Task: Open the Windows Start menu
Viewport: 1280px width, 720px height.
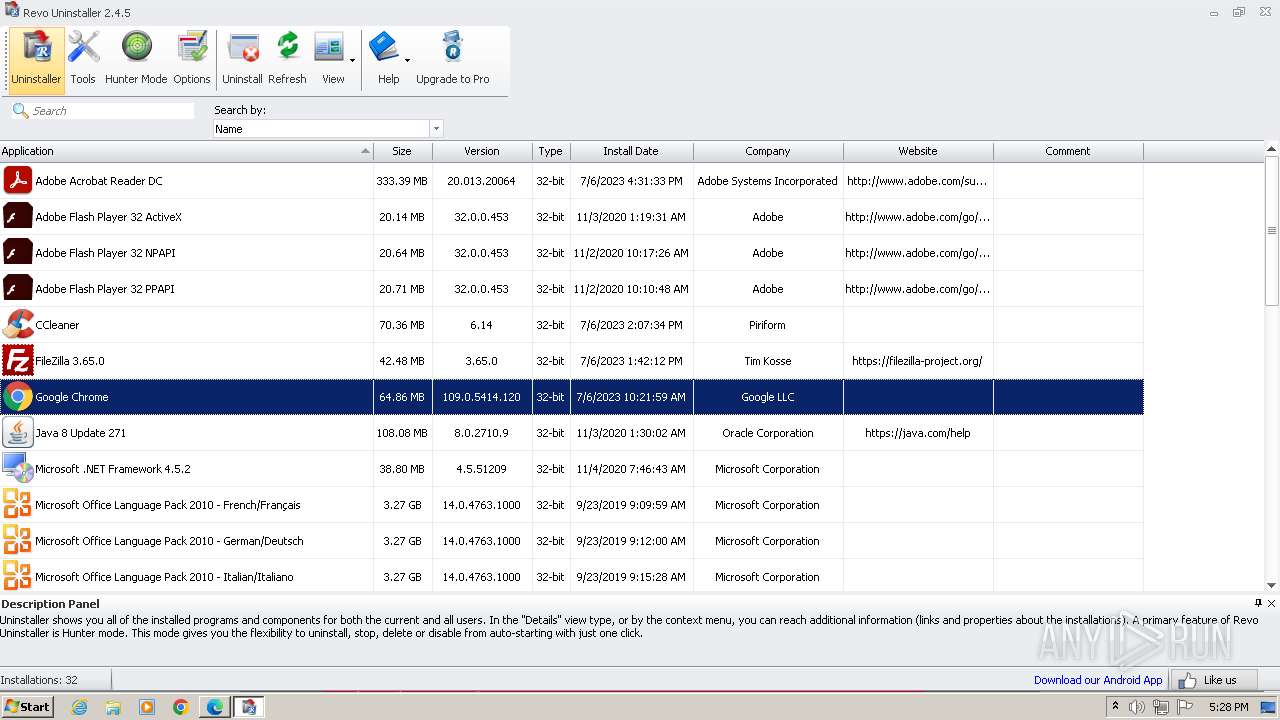Action: point(27,707)
